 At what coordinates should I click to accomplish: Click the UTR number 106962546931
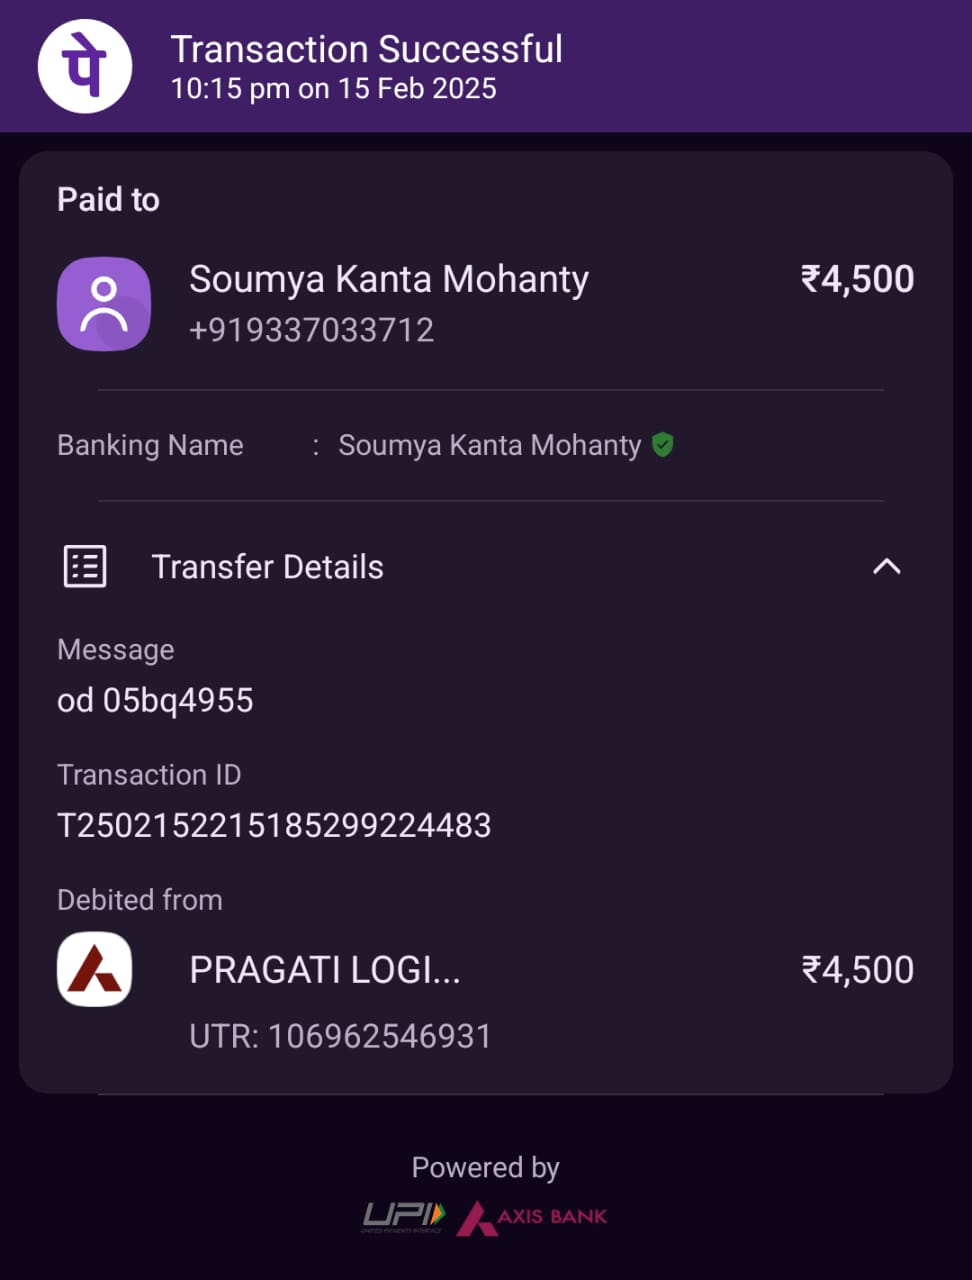pos(379,1036)
